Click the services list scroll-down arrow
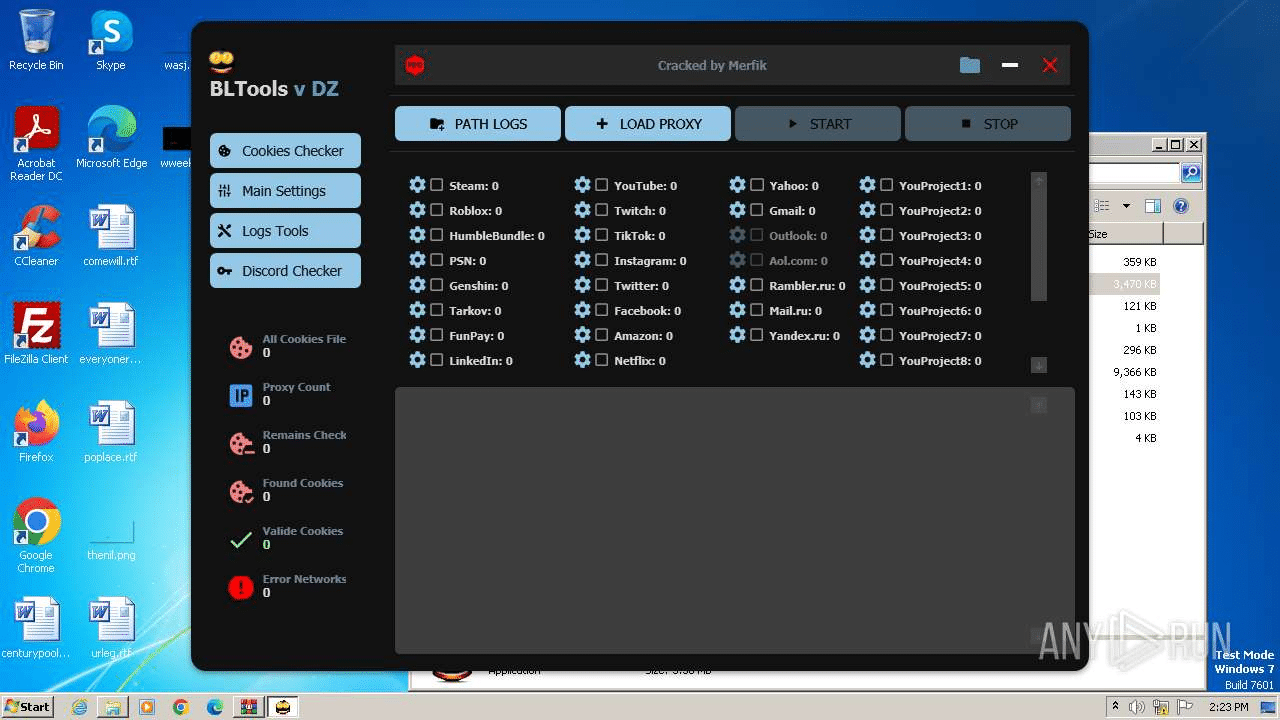This screenshot has height=720, width=1280. 1039,365
